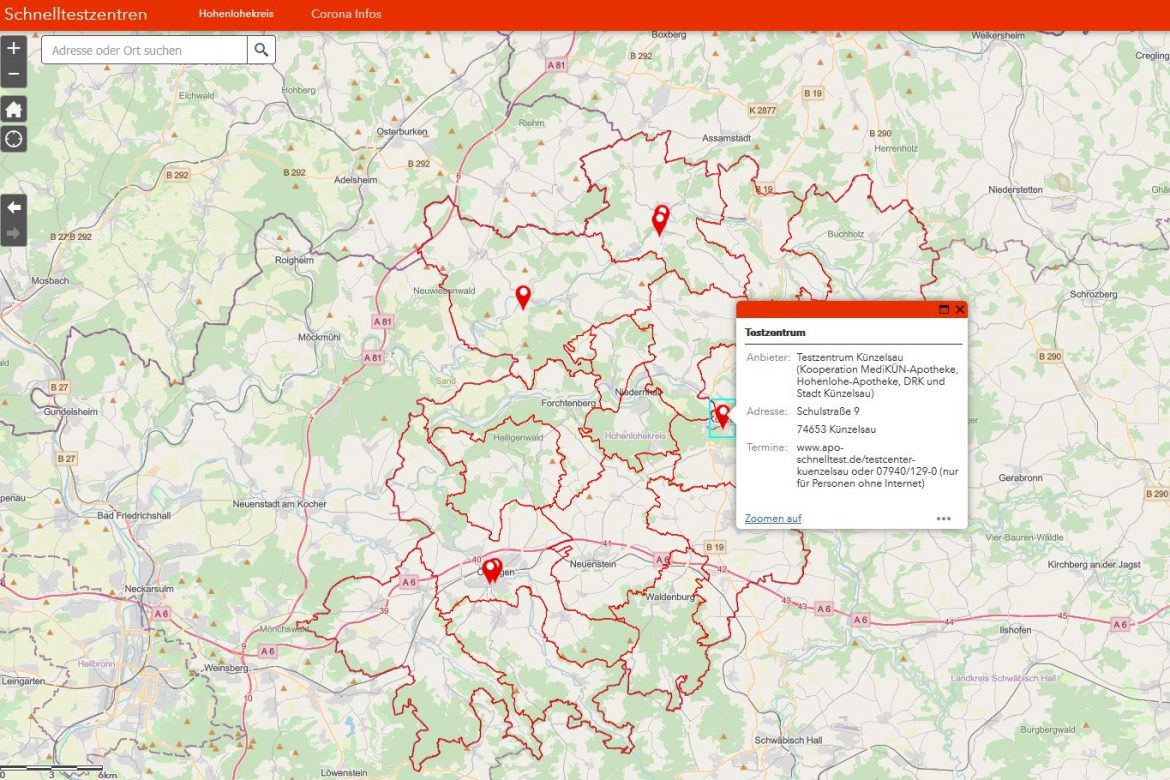This screenshot has height=780, width=1170.
Task: Select the highlighted Künzelsau marker
Action: [722, 415]
